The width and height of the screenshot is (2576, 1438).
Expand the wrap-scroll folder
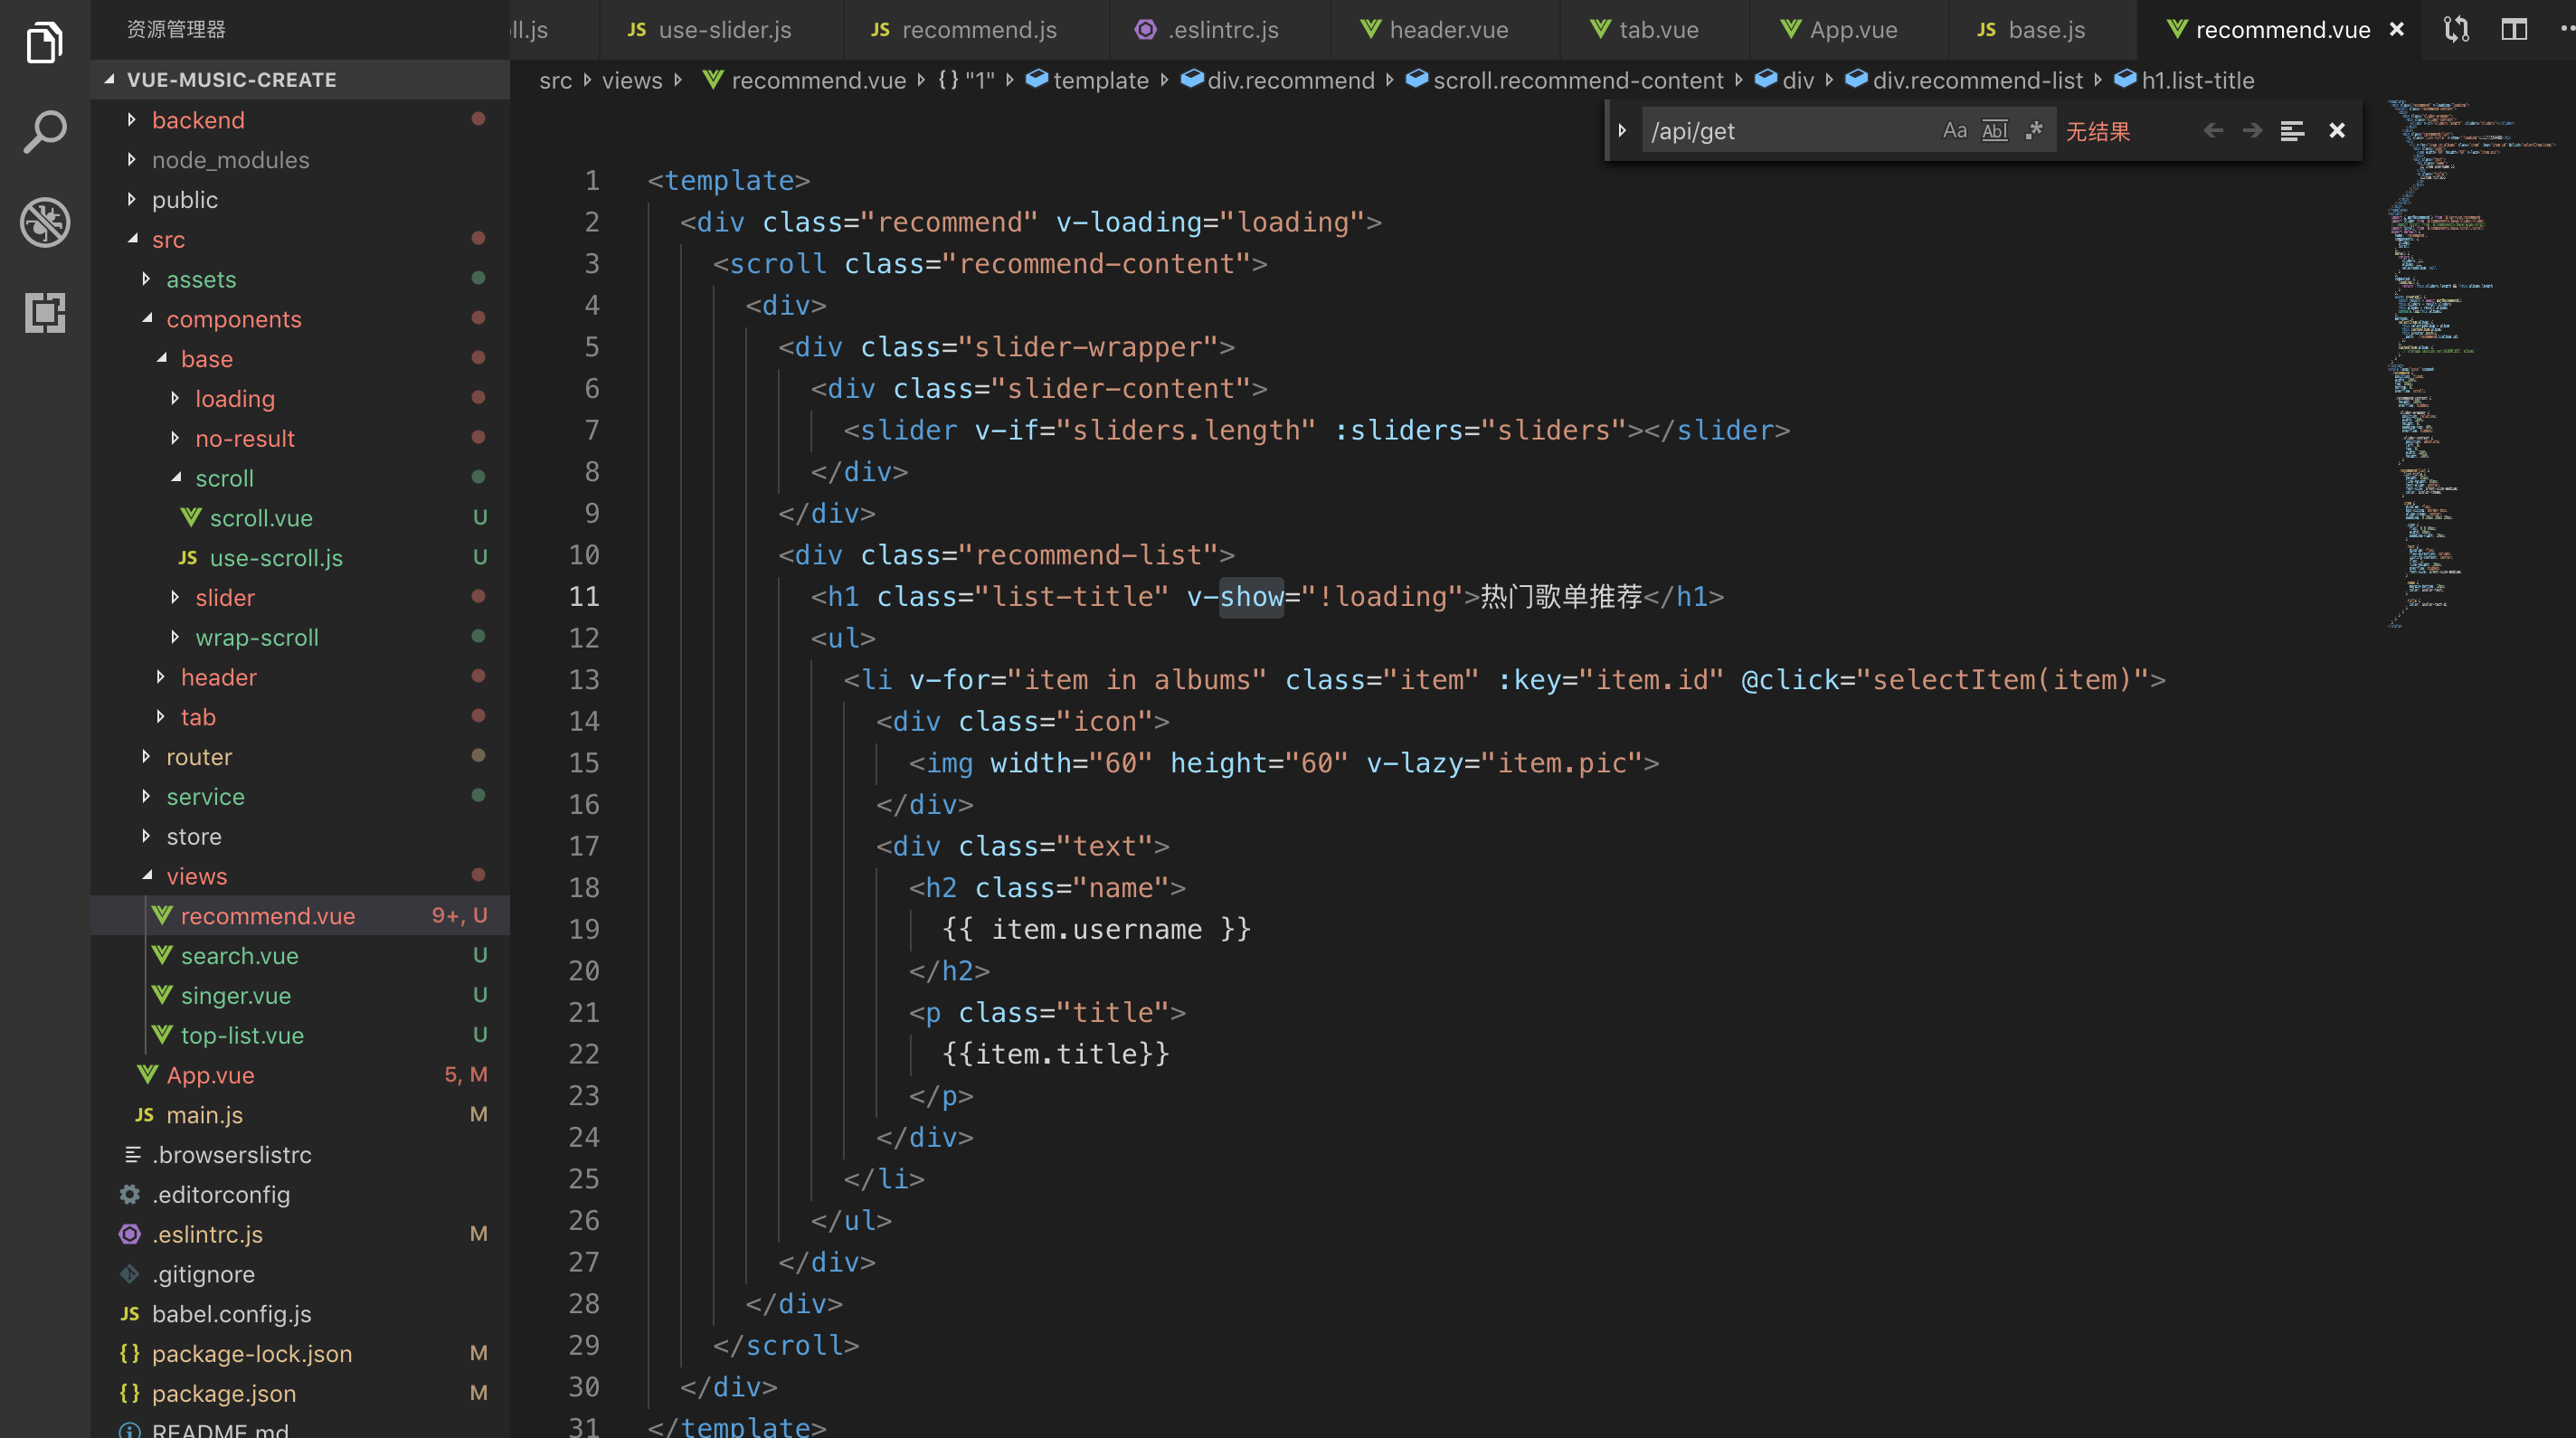(x=300, y=637)
